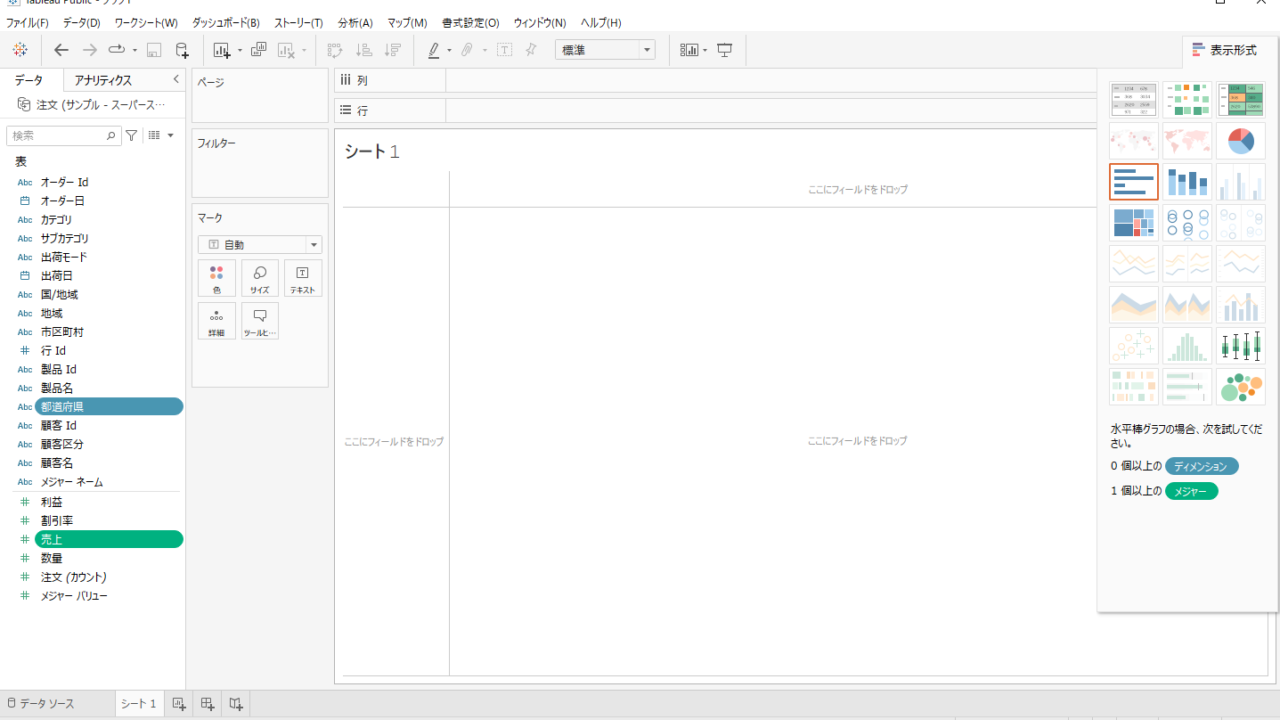Click the new dashboard tab icon at bottom
This screenshot has width=1280, height=720.
point(207,704)
